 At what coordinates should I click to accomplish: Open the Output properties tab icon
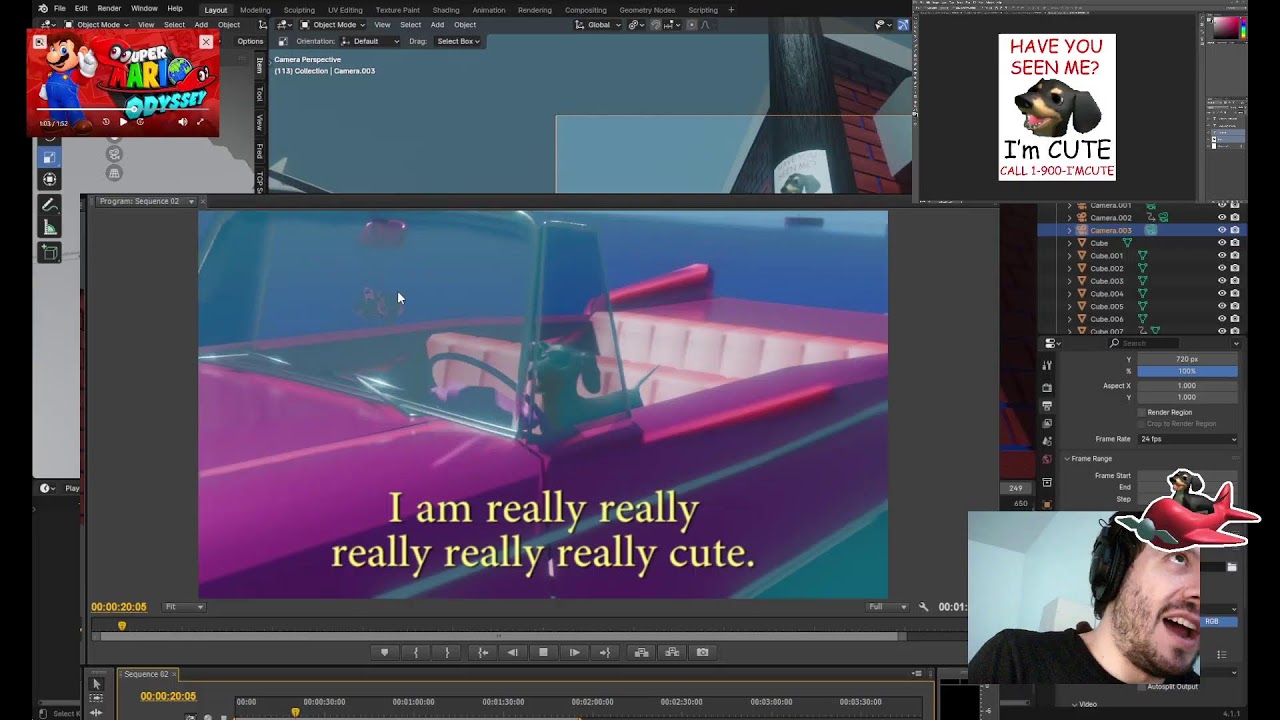1047,406
